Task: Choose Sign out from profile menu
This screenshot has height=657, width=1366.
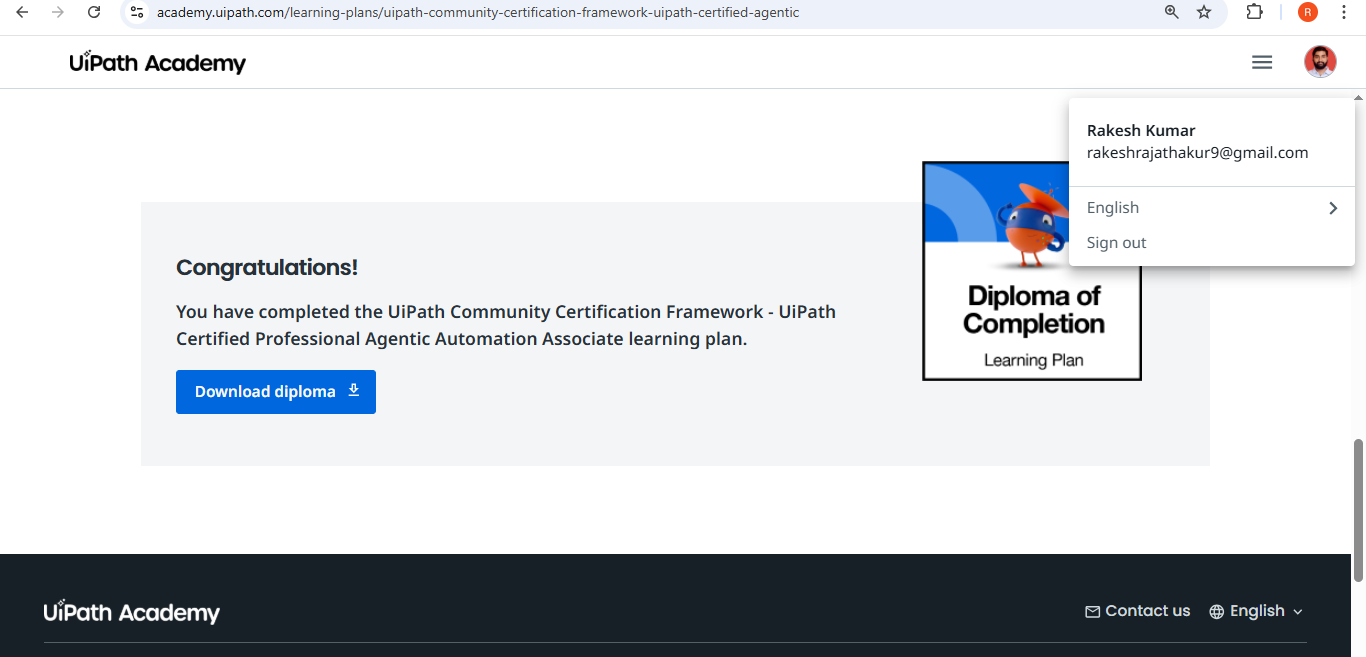Action: click(x=1117, y=243)
